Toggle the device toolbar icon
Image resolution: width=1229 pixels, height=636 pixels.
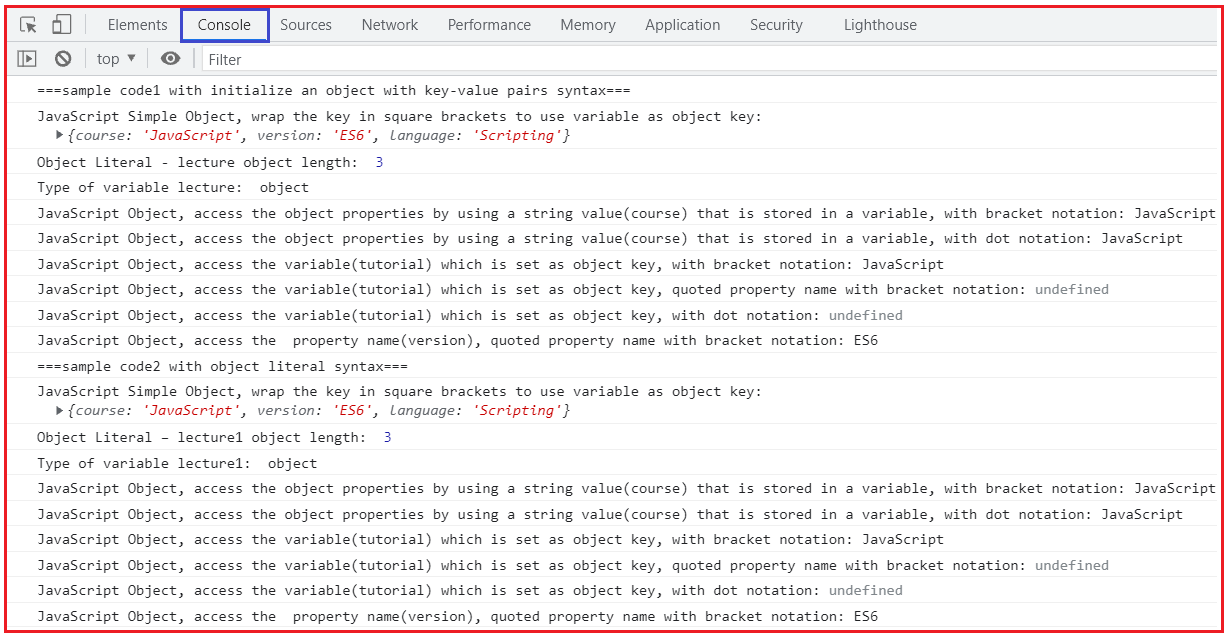(x=61, y=25)
